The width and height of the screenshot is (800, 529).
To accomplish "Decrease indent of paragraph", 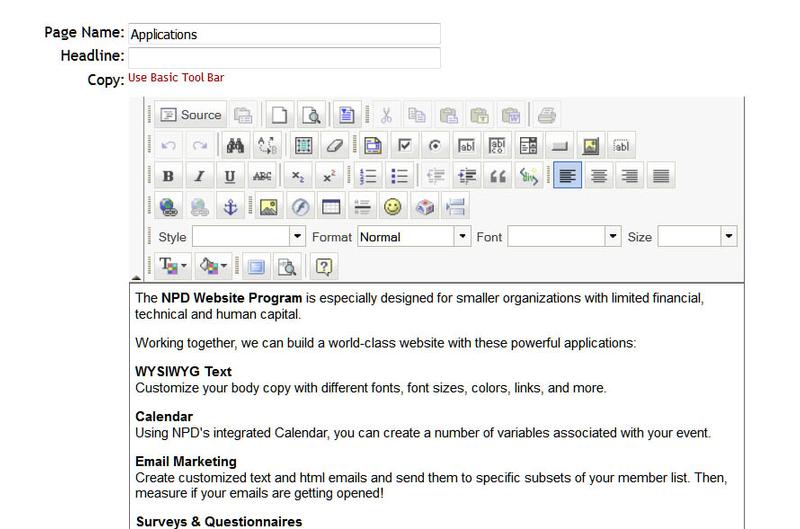I will pos(435,176).
